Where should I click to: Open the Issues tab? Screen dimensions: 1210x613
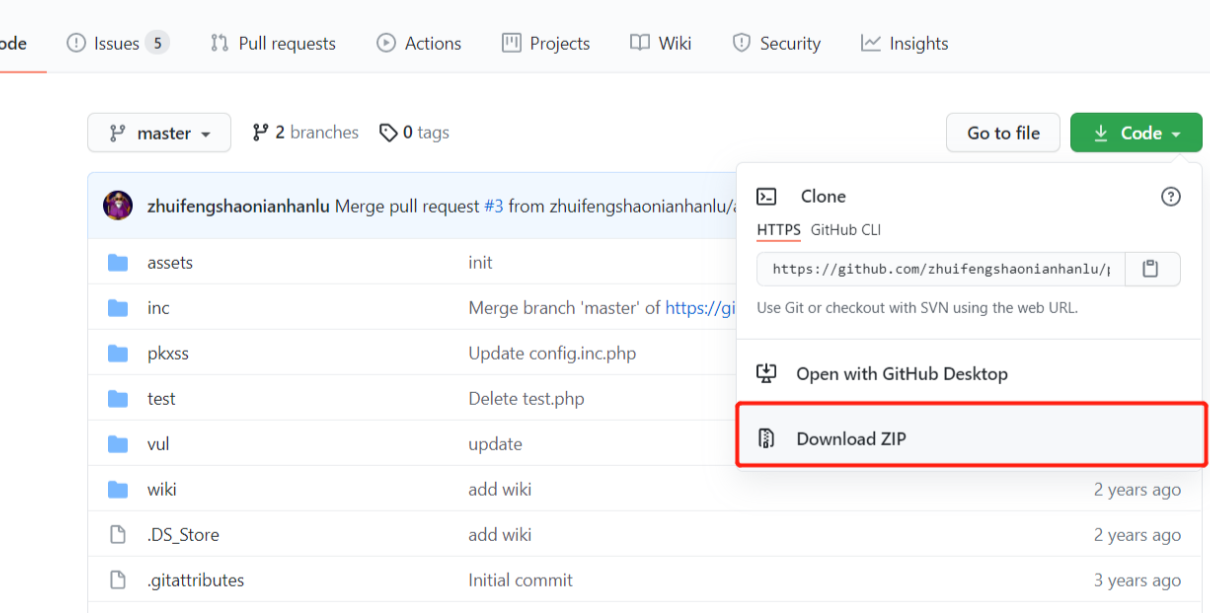pos(117,43)
